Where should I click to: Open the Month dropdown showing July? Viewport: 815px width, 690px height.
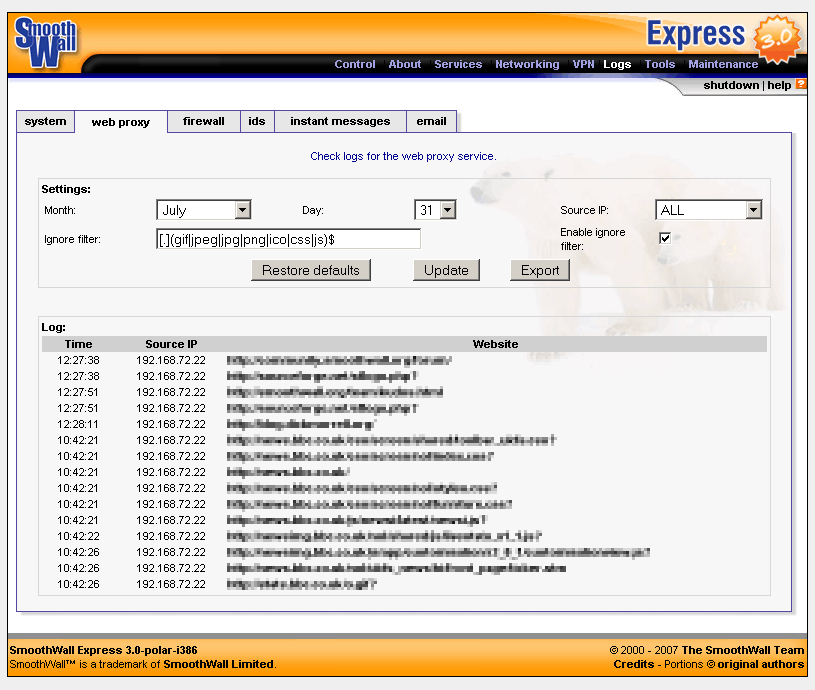(x=203, y=210)
